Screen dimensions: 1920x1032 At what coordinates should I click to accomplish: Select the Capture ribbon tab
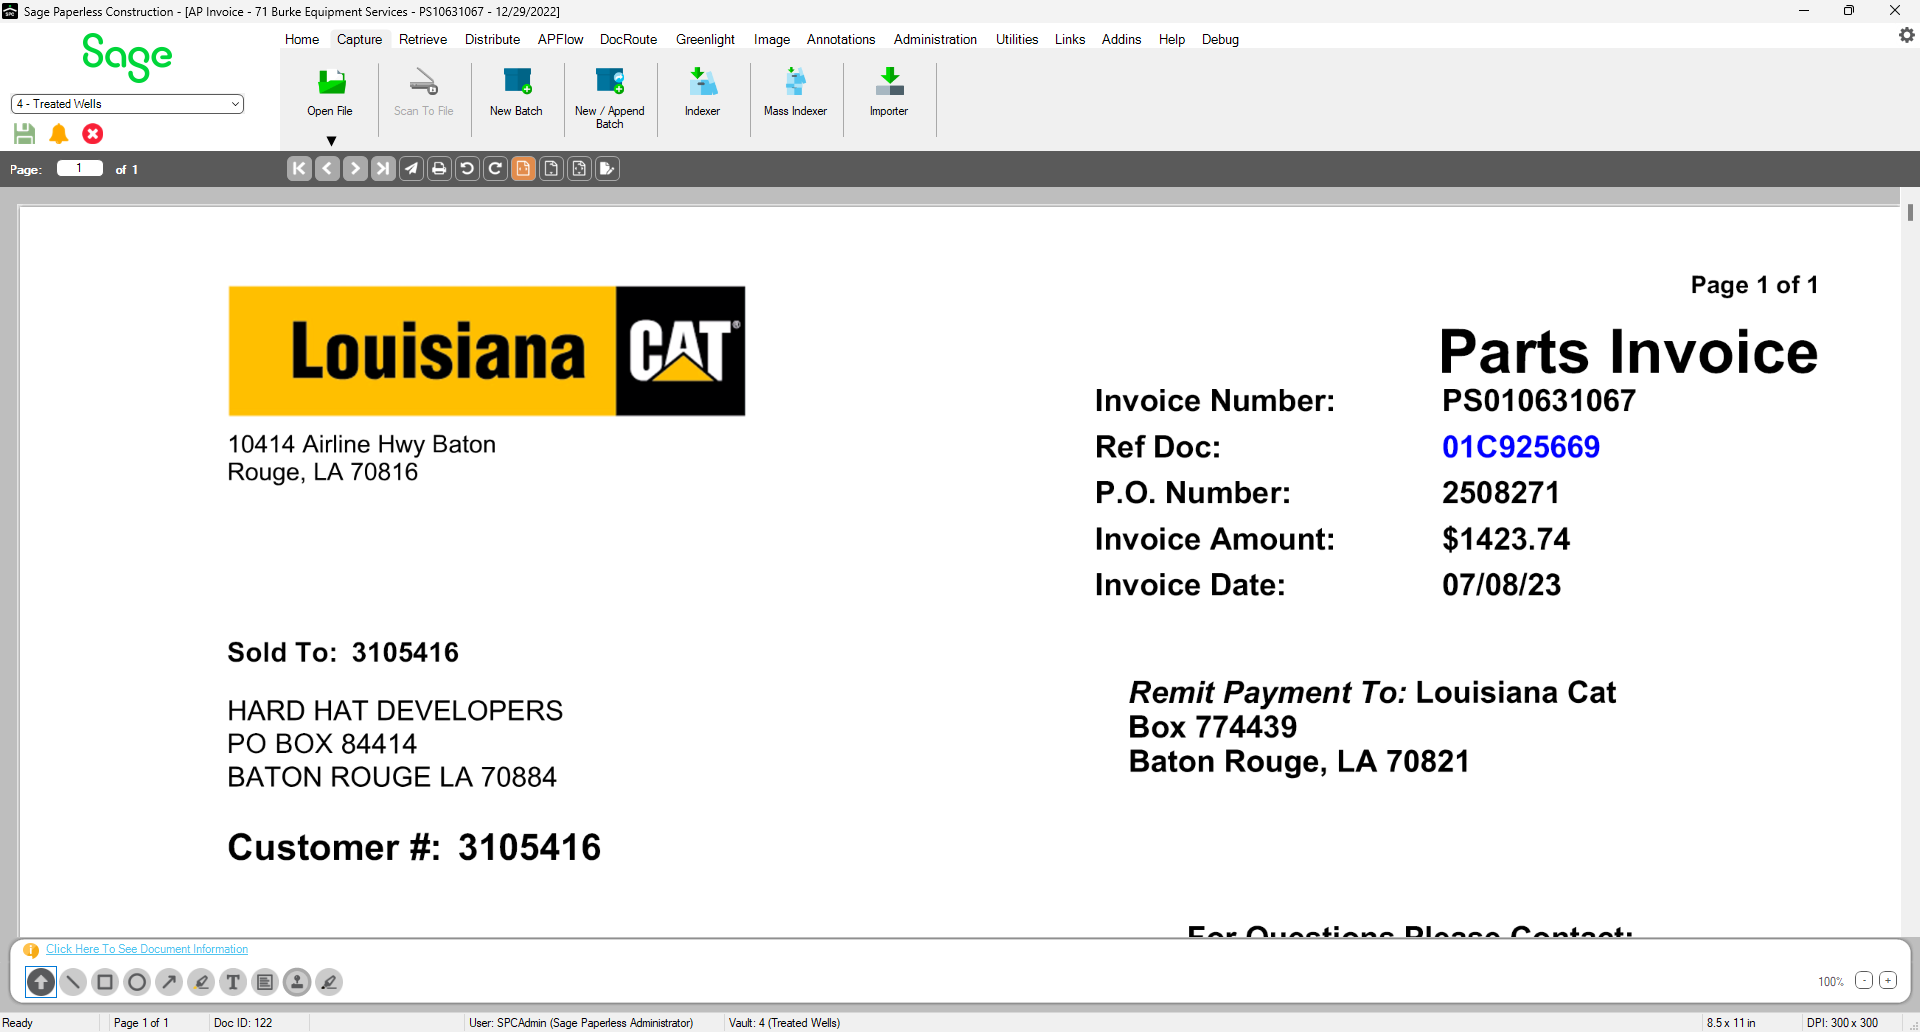pyautogui.click(x=359, y=39)
